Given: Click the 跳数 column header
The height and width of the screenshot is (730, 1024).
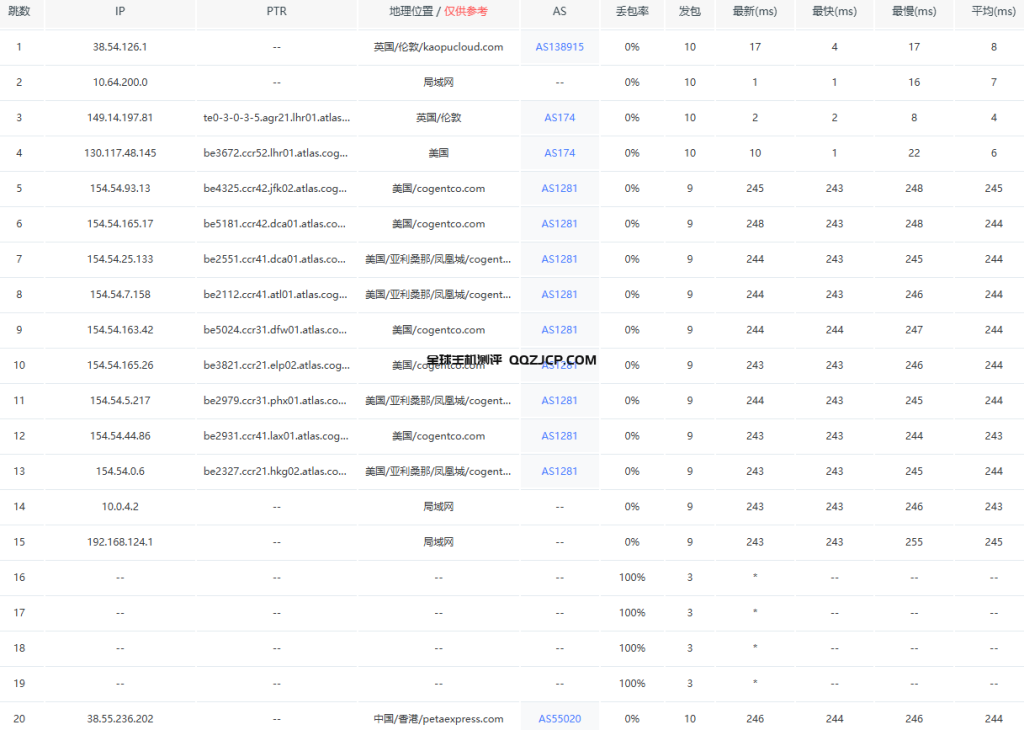Looking at the screenshot, I should pos(19,11).
